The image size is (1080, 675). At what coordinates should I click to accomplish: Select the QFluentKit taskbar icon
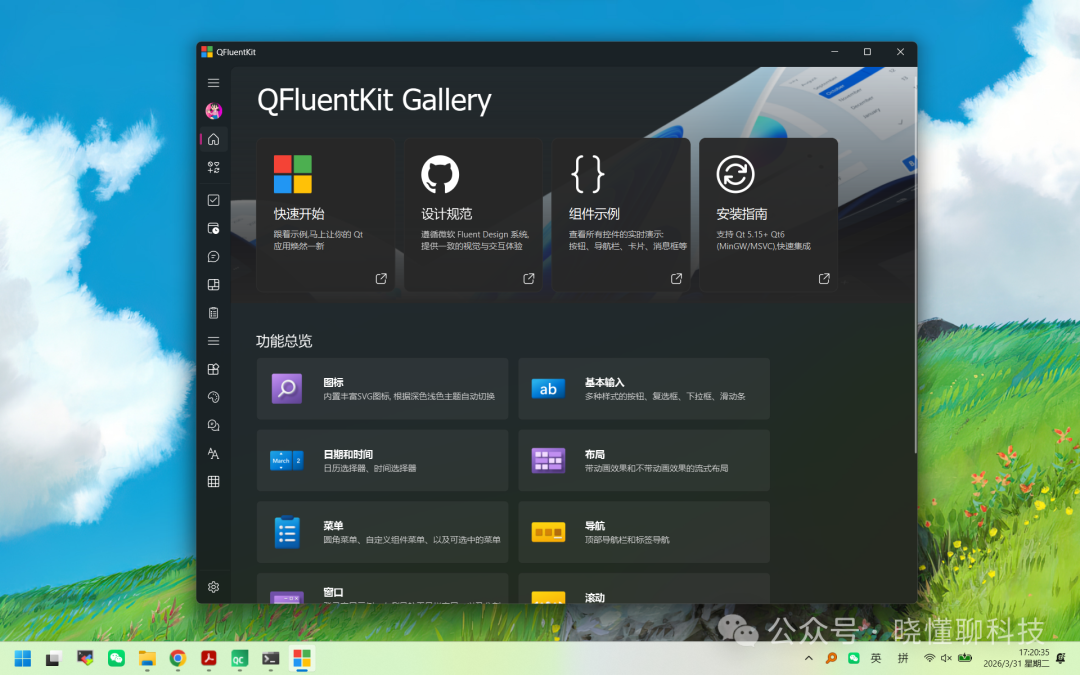point(302,658)
